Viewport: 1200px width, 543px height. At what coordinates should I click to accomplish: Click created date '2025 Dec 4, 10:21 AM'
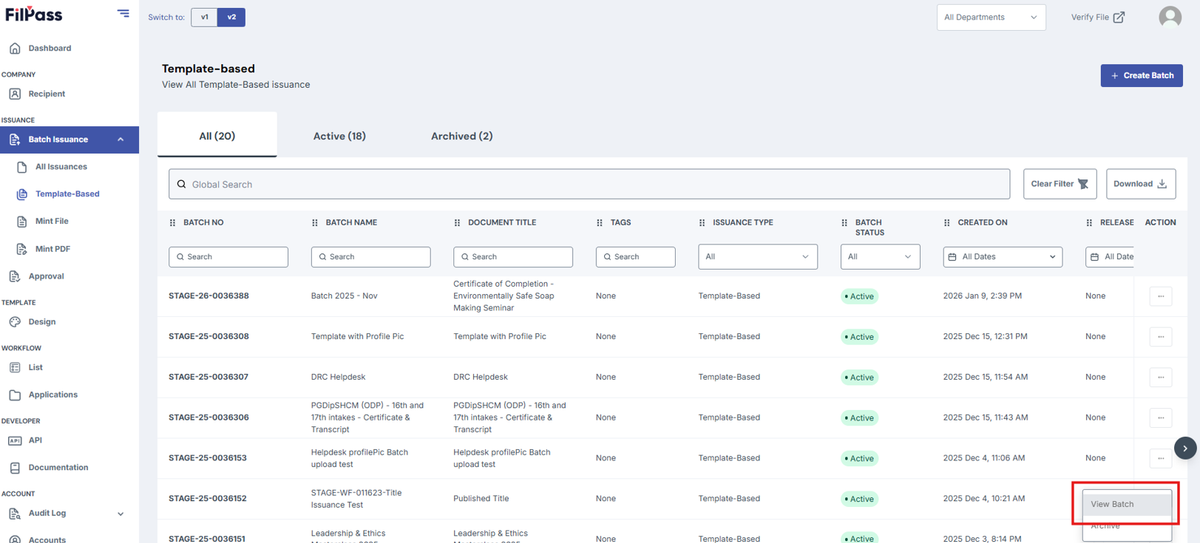click(984, 499)
